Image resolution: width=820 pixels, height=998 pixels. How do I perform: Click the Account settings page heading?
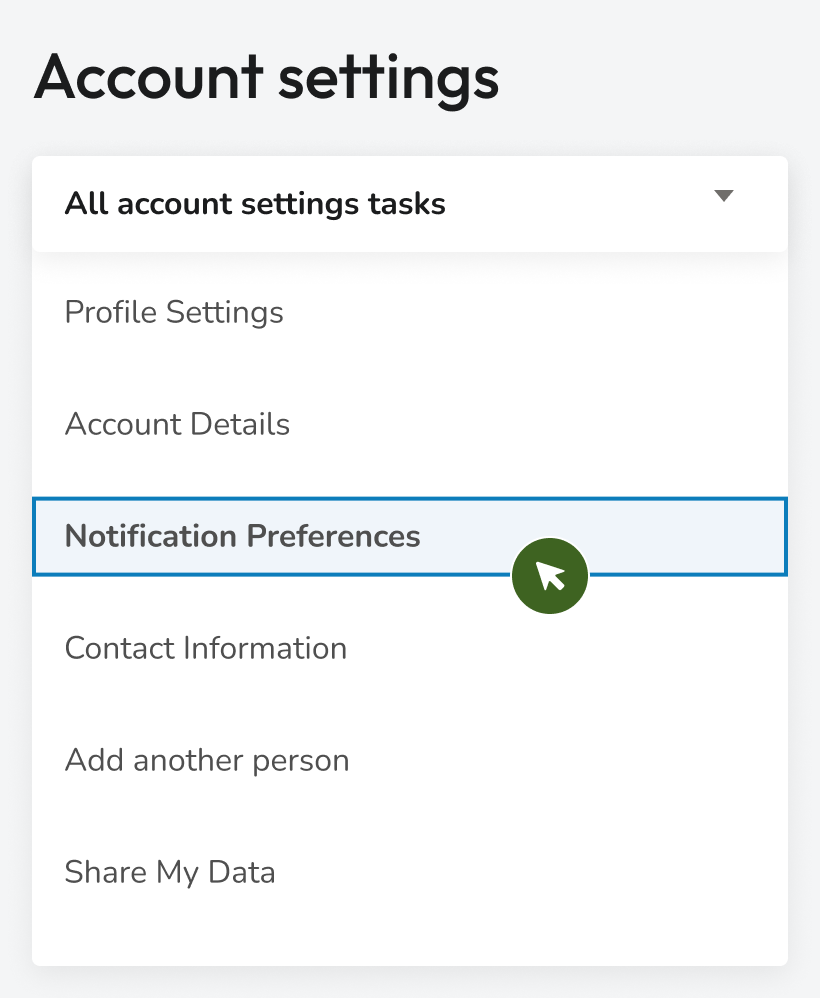coord(266,78)
